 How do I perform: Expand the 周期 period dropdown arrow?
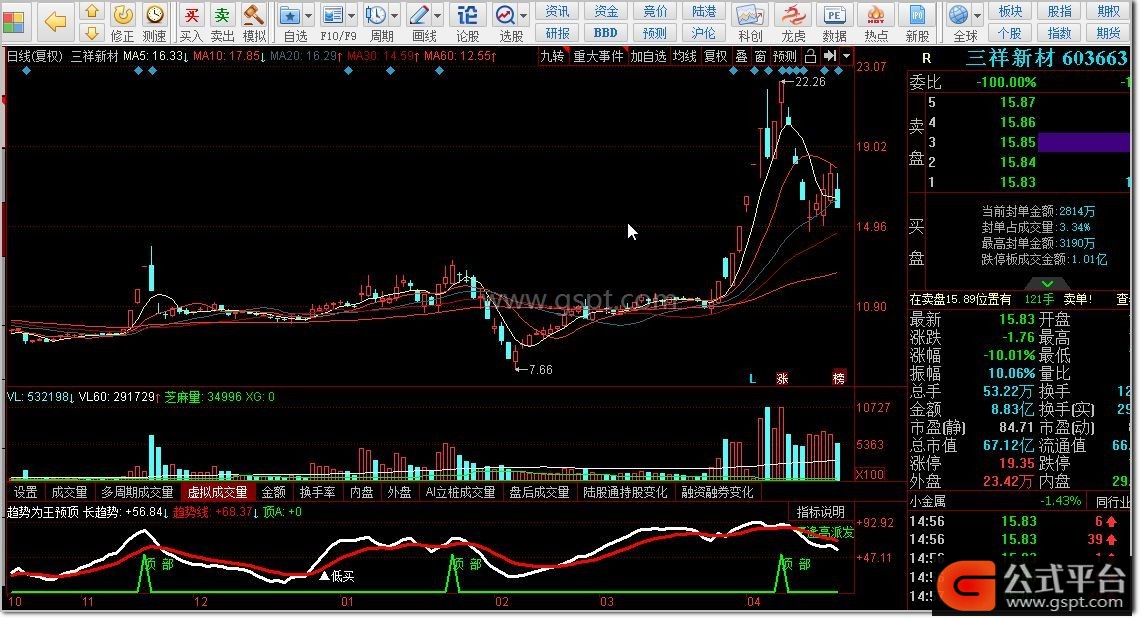coord(394,16)
